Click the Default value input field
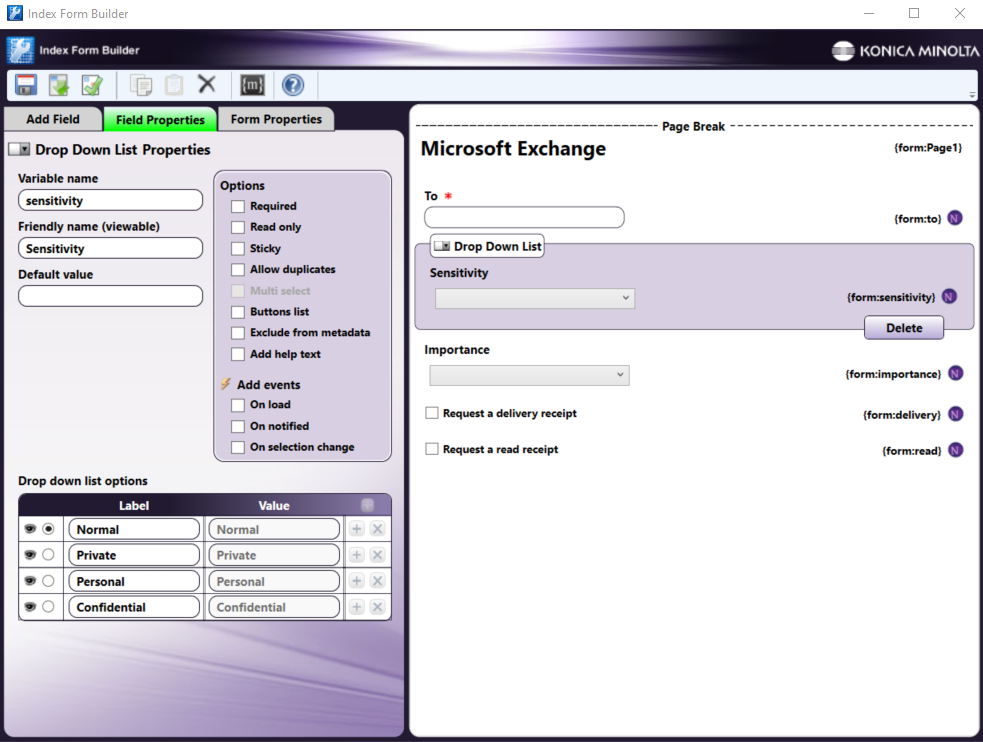This screenshot has width=983, height=742. coord(110,296)
